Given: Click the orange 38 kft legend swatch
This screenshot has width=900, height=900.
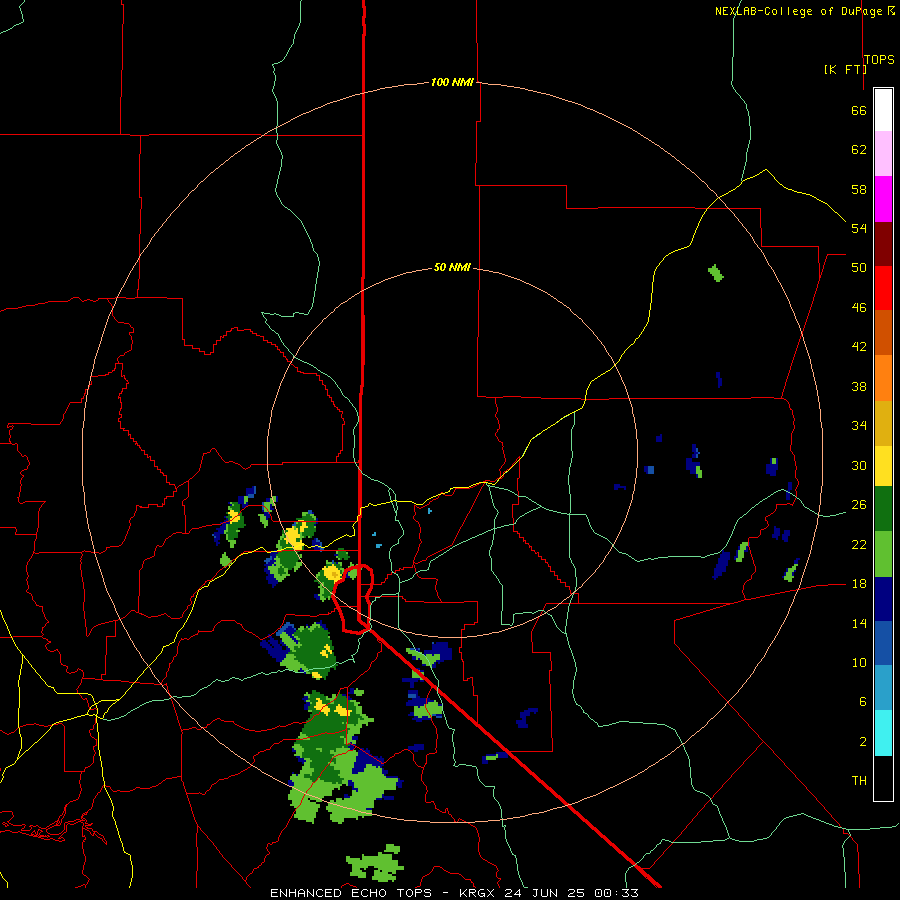Looking at the screenshot, I should click(883, 378).
